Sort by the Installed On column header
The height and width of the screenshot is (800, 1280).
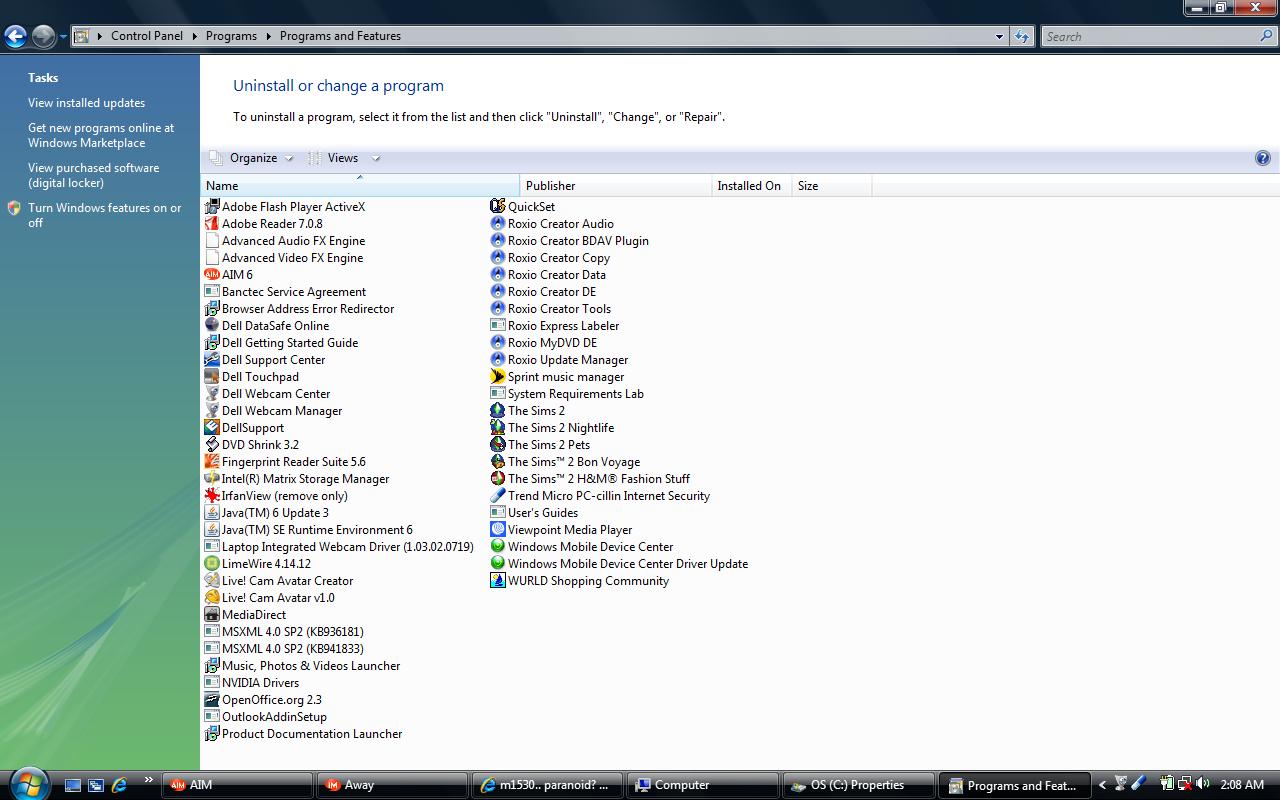tap(751, 185)
